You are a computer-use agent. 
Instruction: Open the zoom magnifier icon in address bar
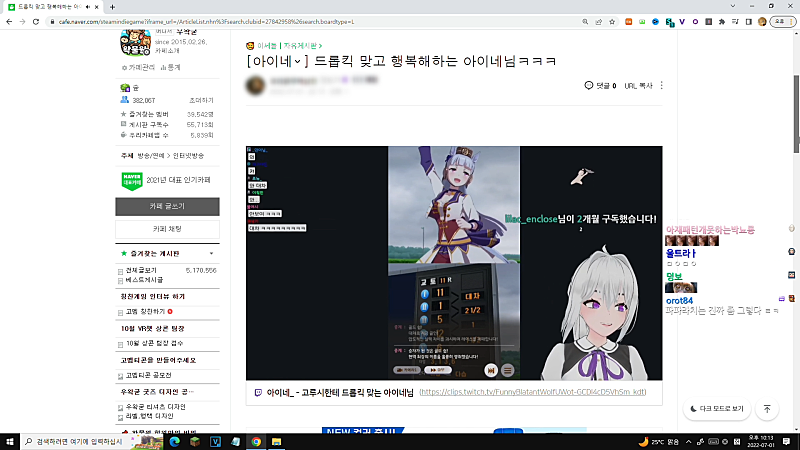coord(585,22)
